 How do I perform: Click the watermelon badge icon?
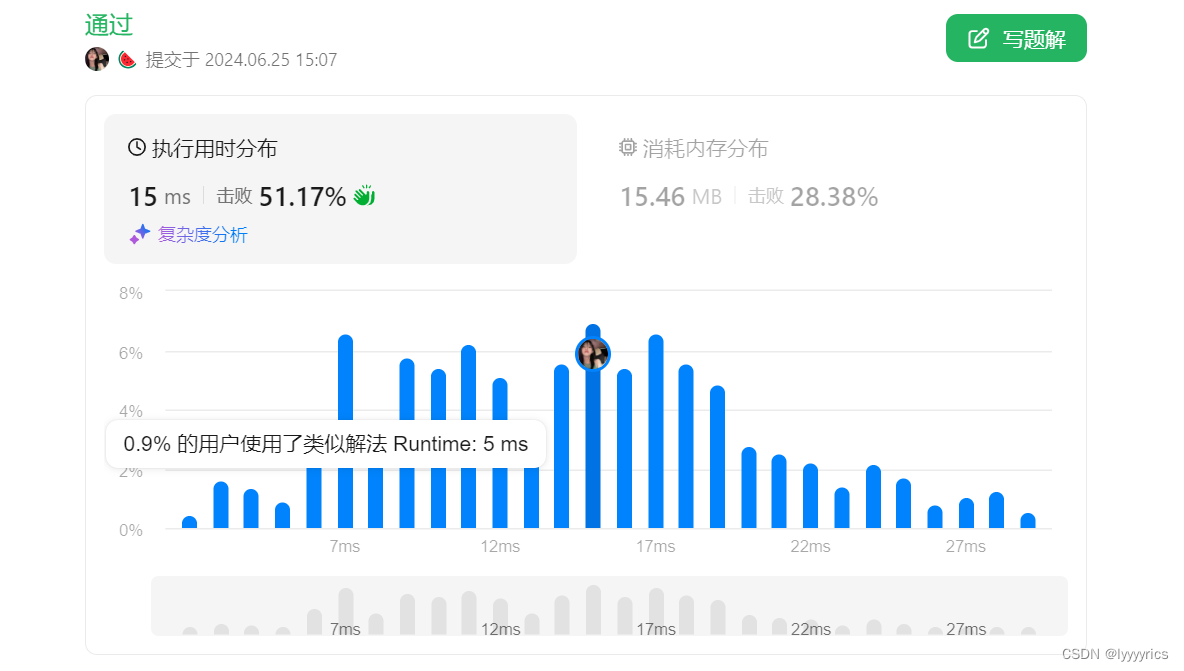tap(127, 60)
